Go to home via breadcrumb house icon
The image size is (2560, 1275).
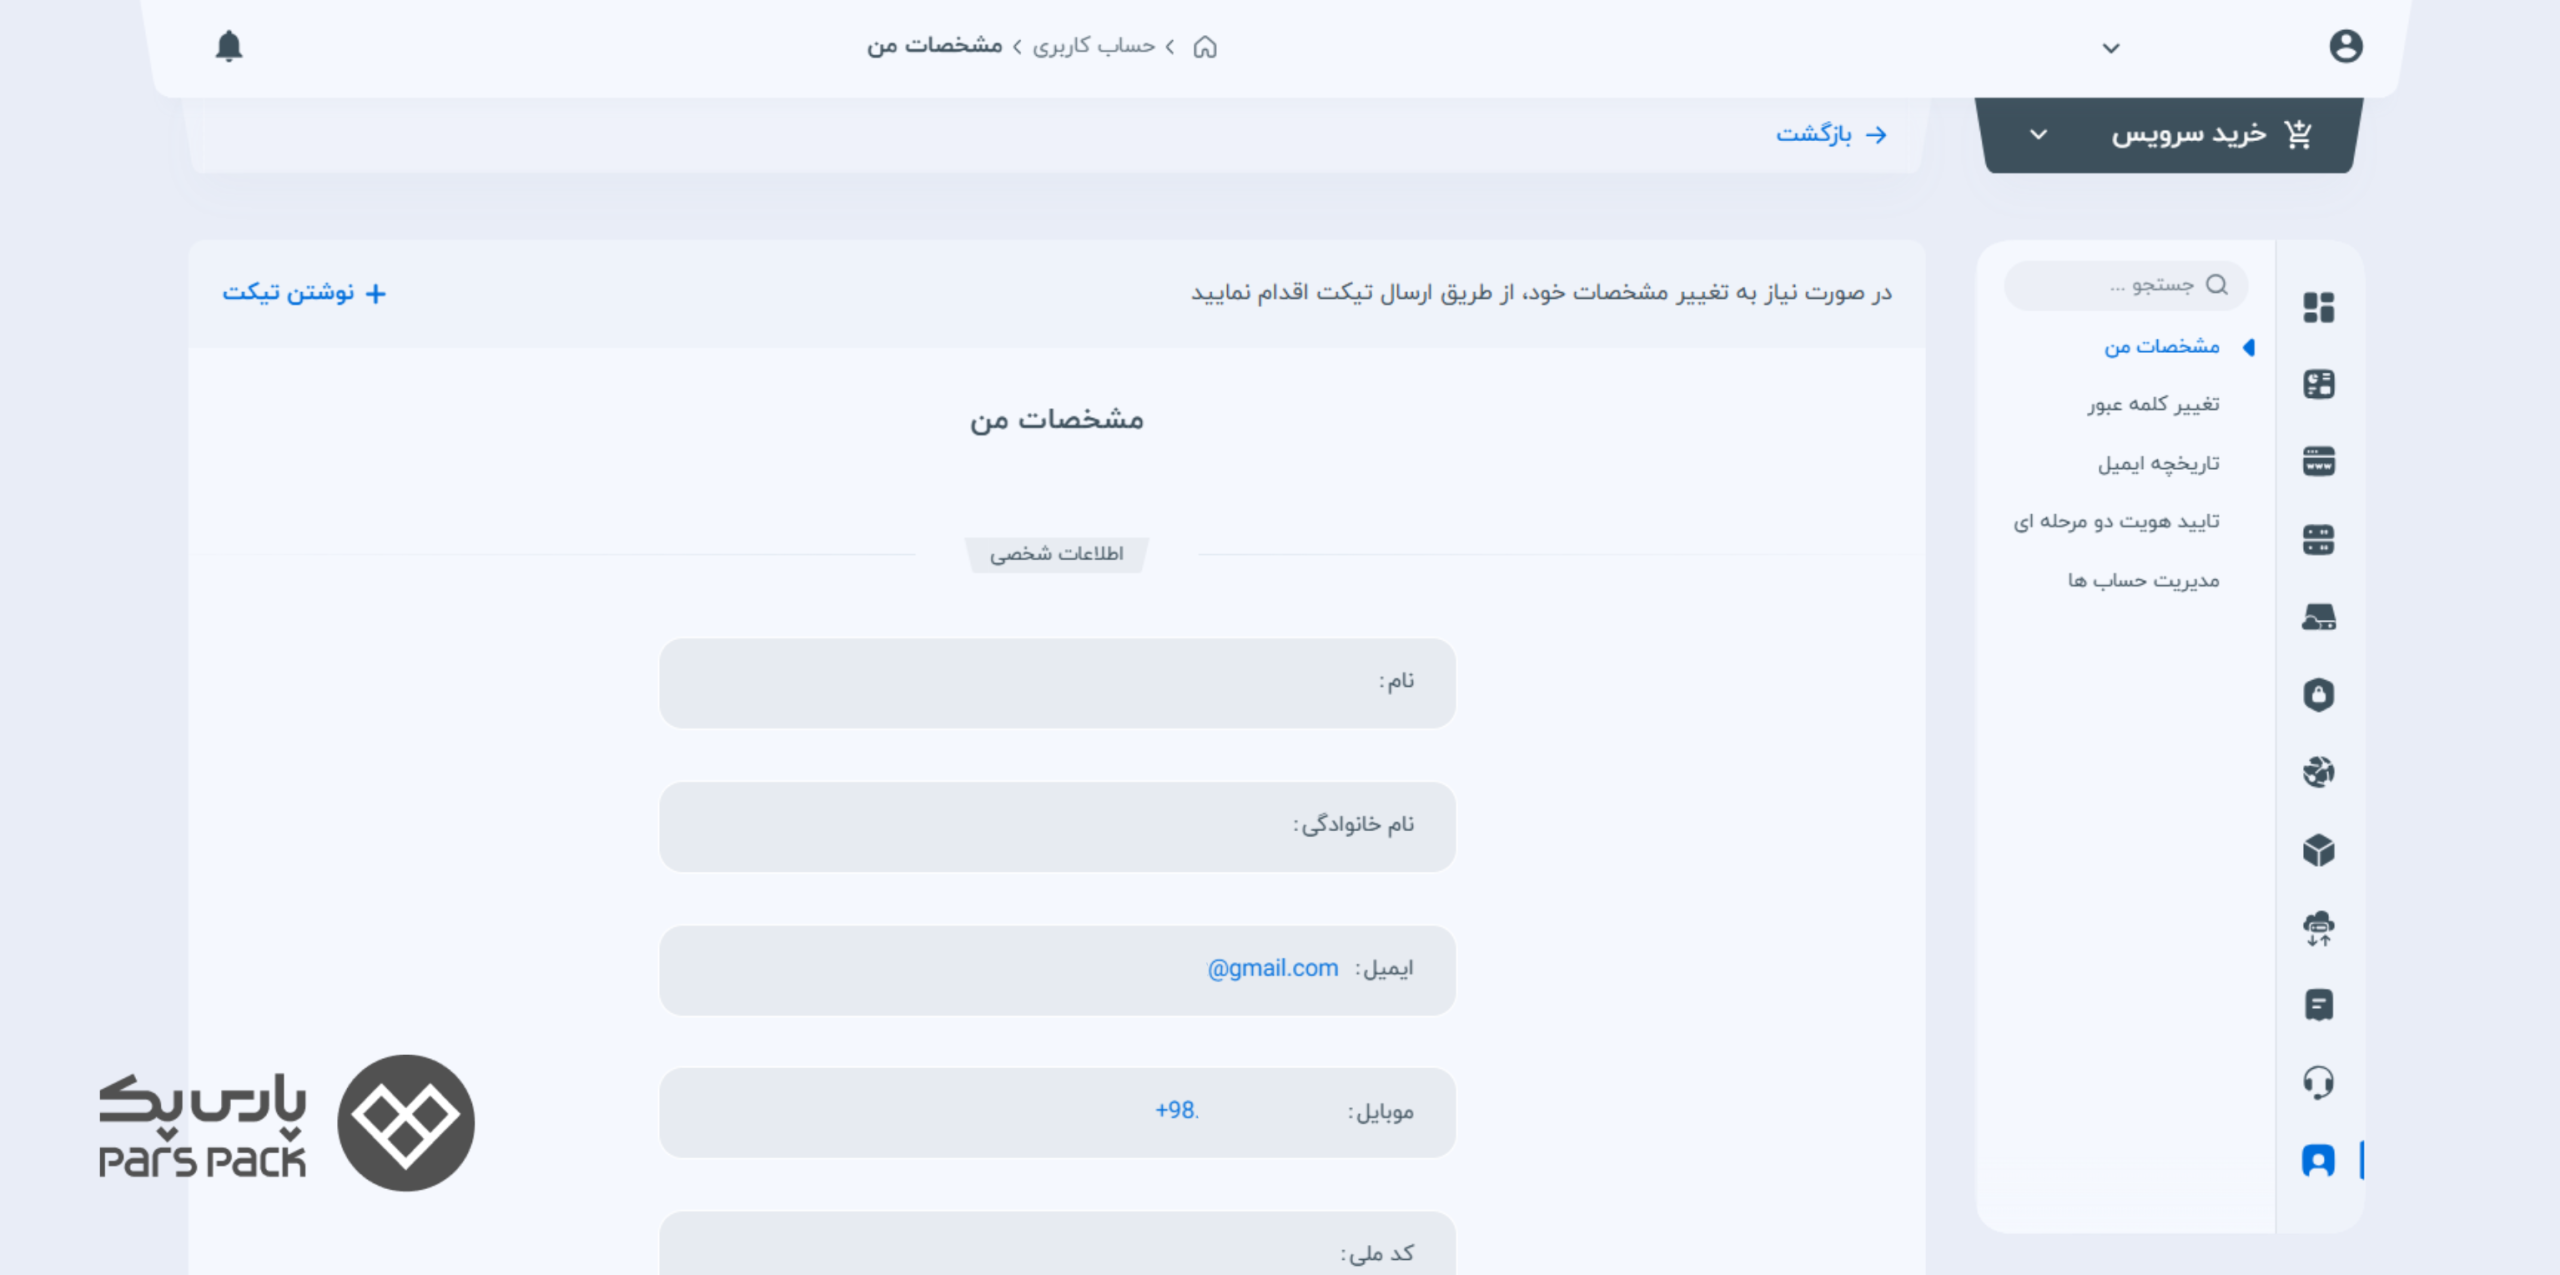pyautogui.click(x=1205, y=46)
